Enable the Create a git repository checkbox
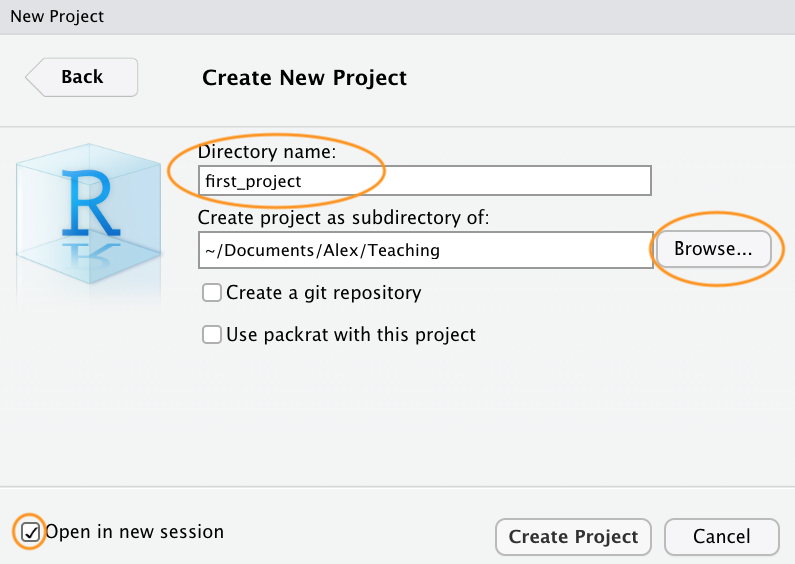The height and width of the screenshot is (564, 795). [x=212, y=293]
